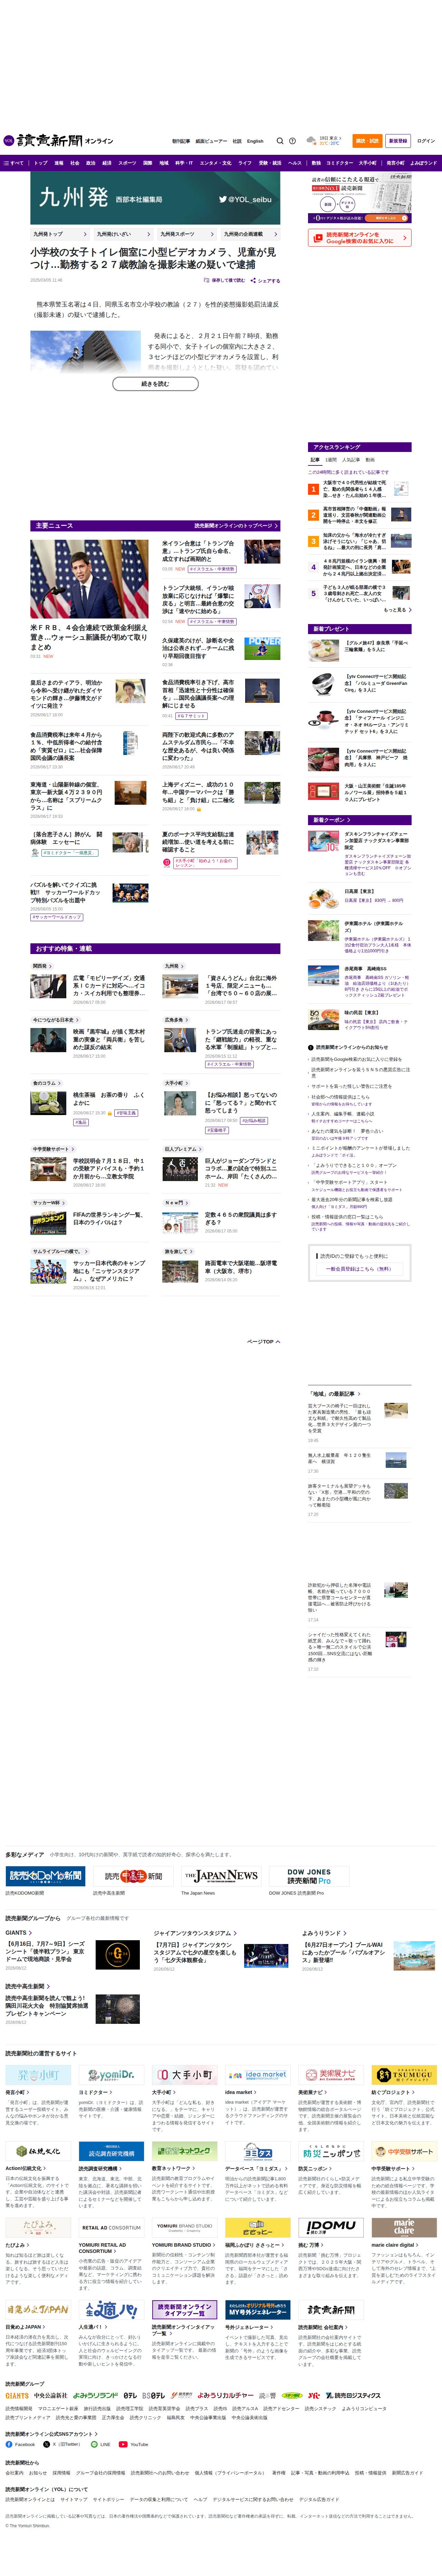Open 会社案内 footer link
Viewport: 442px width, 2576px height.
(x=14, y=2473)
